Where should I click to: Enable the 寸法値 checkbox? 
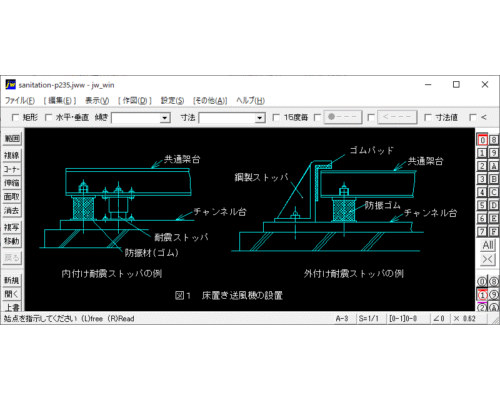[428, 117]
